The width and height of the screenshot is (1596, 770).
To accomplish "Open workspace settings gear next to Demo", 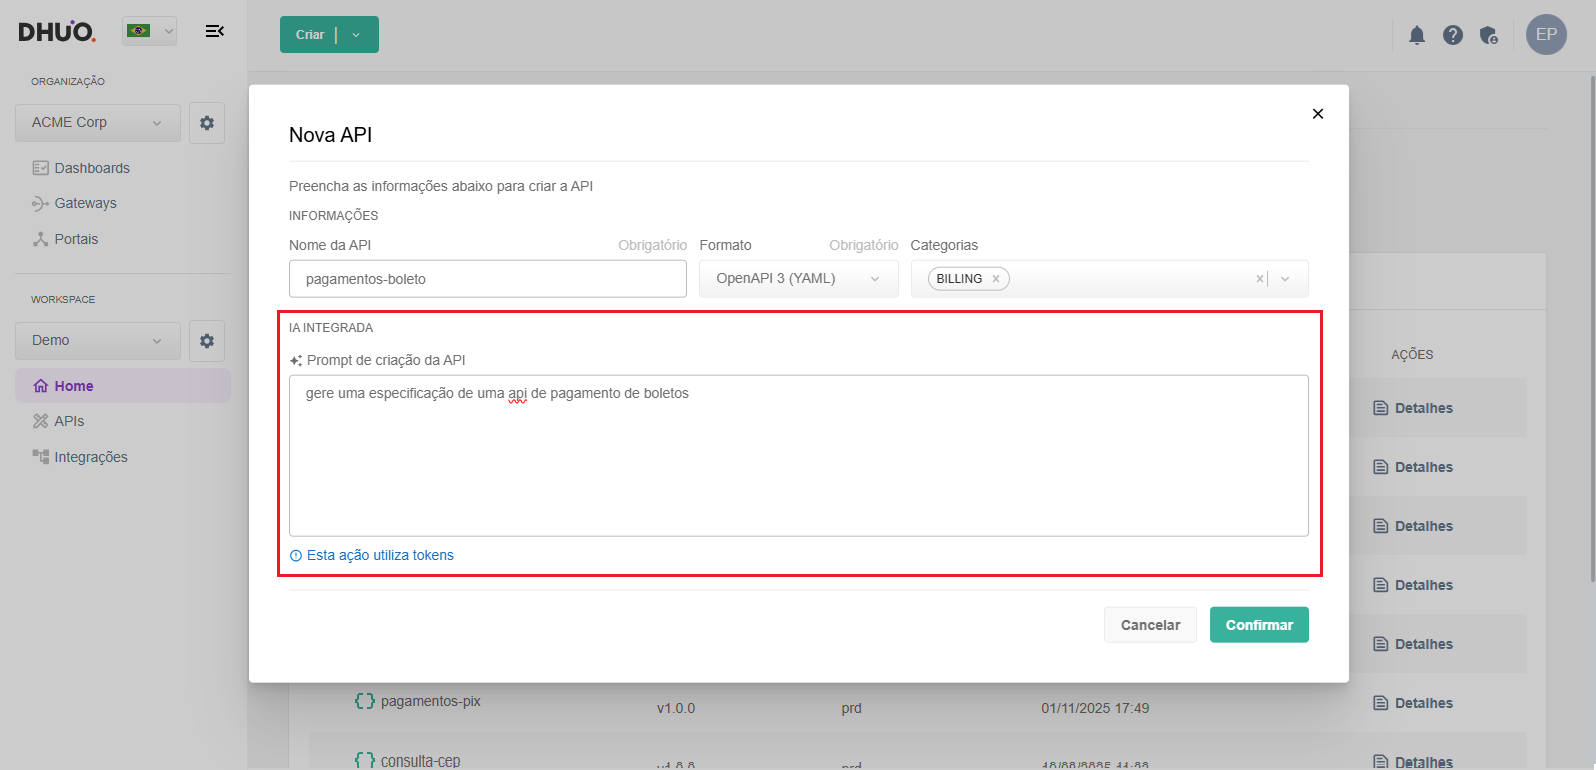I will 207,341.
